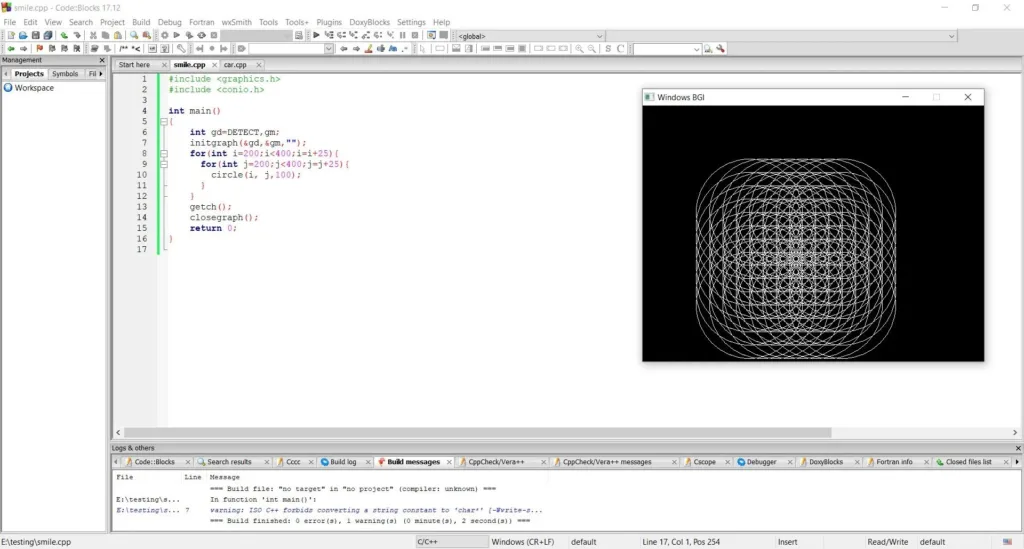Switch to the car.cpp editor tab

click(x=234, y=65)
